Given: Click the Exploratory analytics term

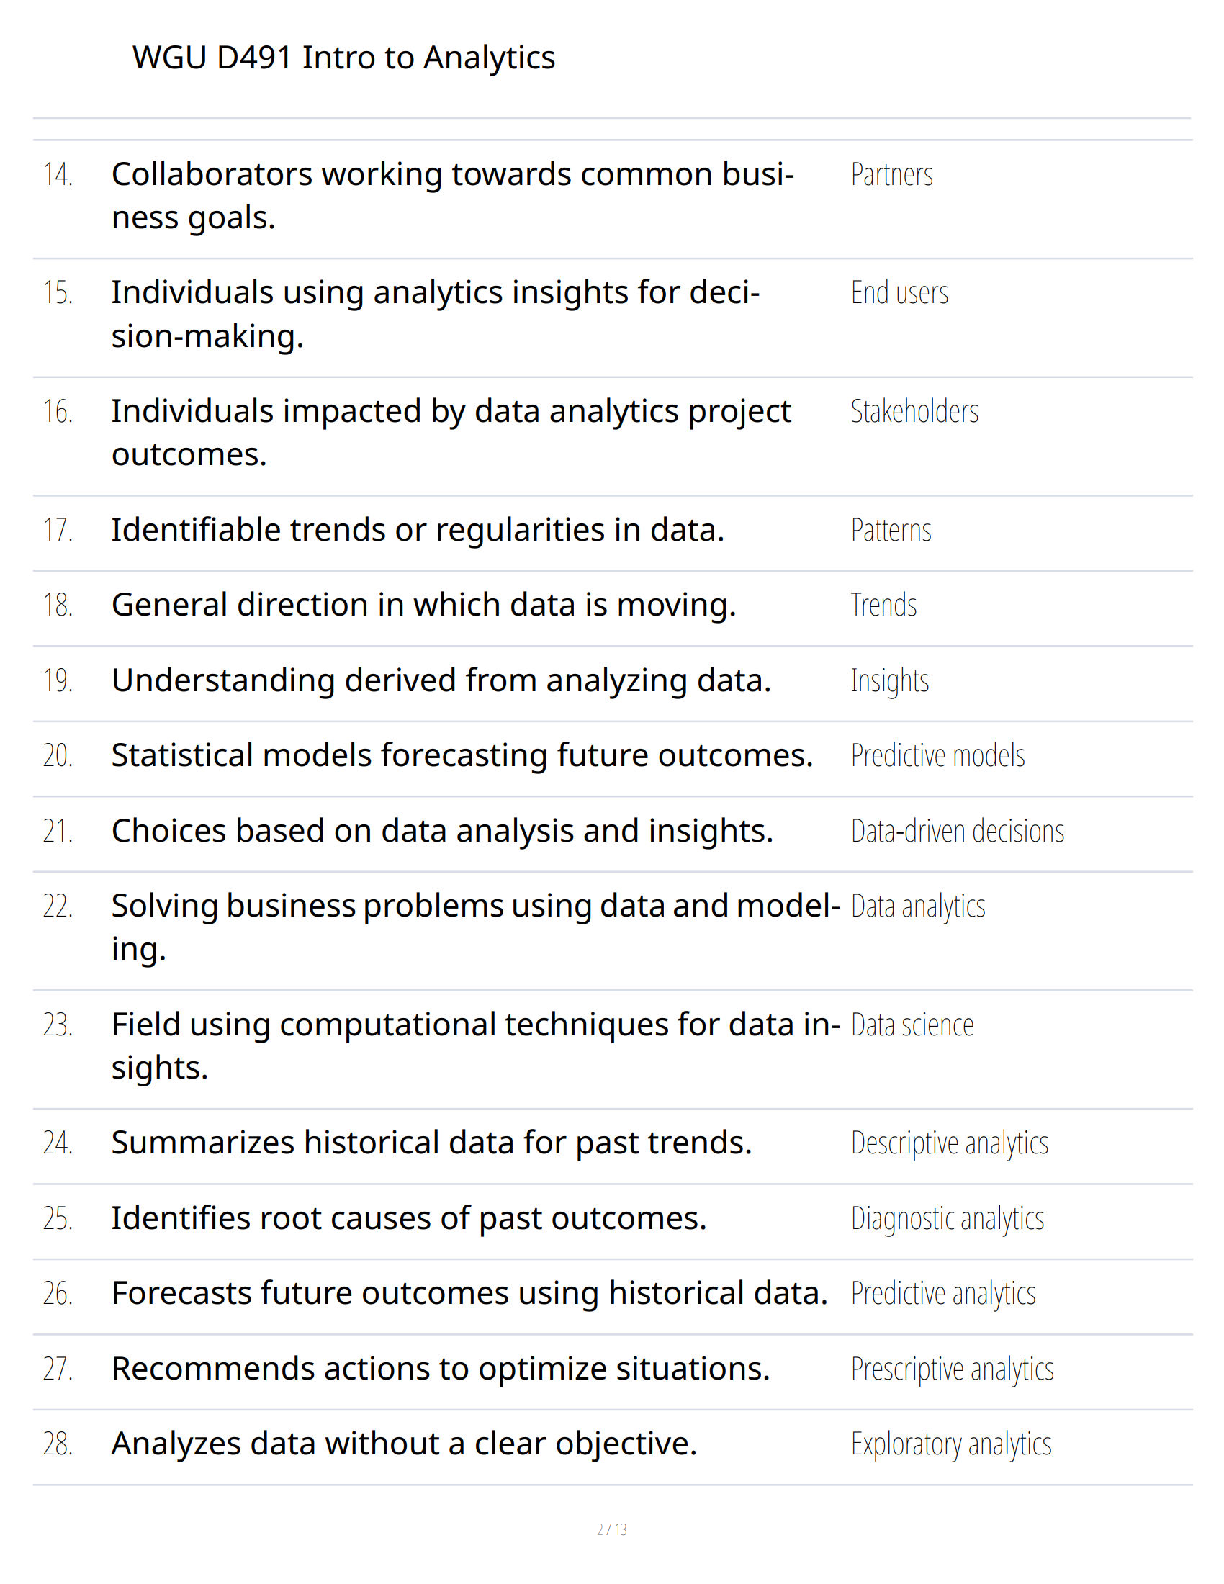Looking at the screenshot, I should [950, 1445].
